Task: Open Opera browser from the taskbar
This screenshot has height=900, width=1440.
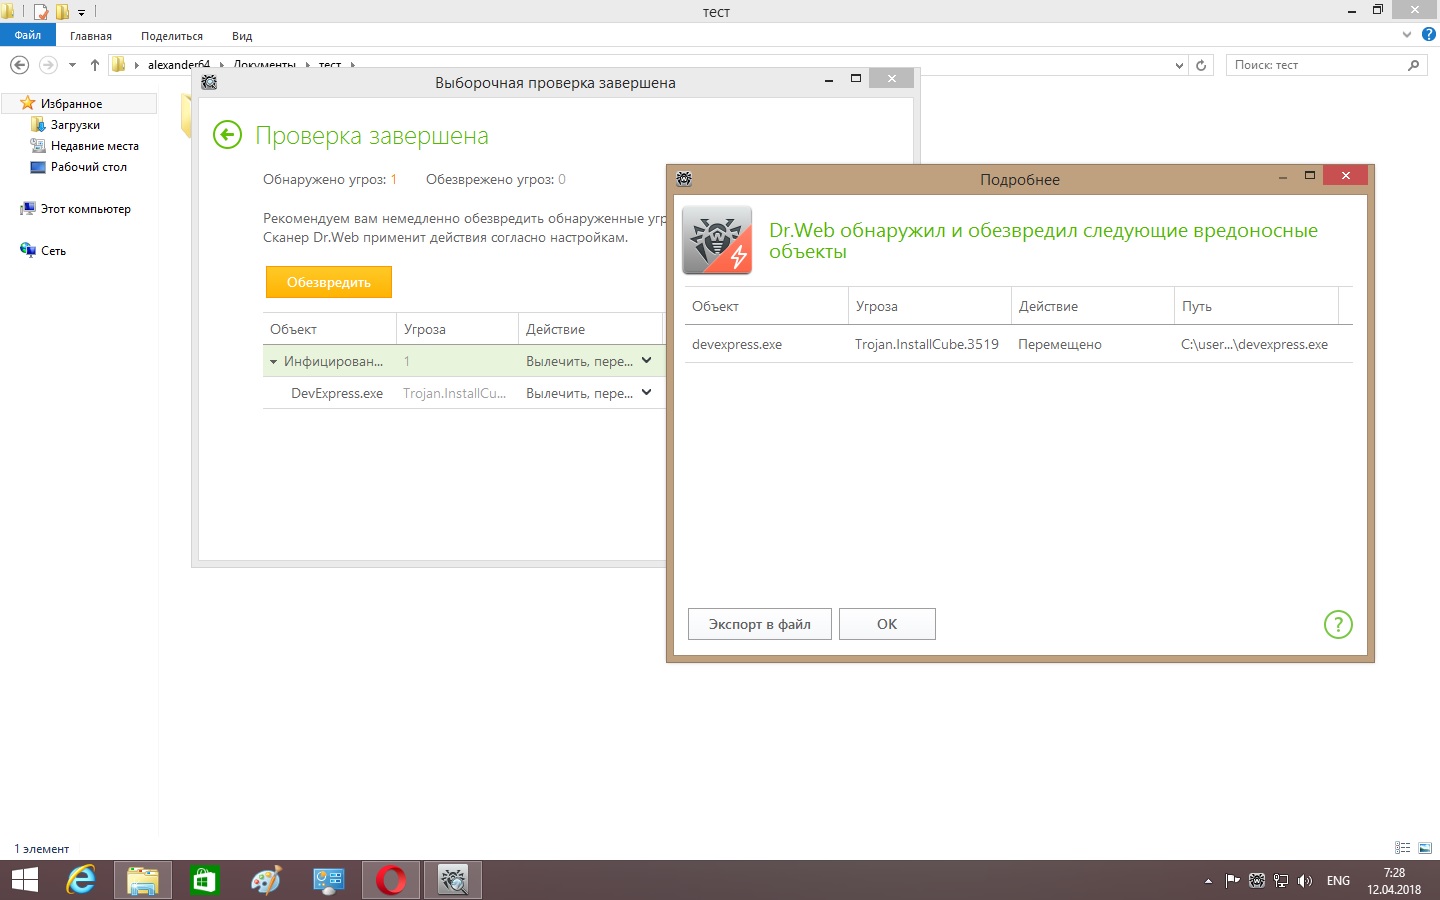Action: click(x=391, y=880)
